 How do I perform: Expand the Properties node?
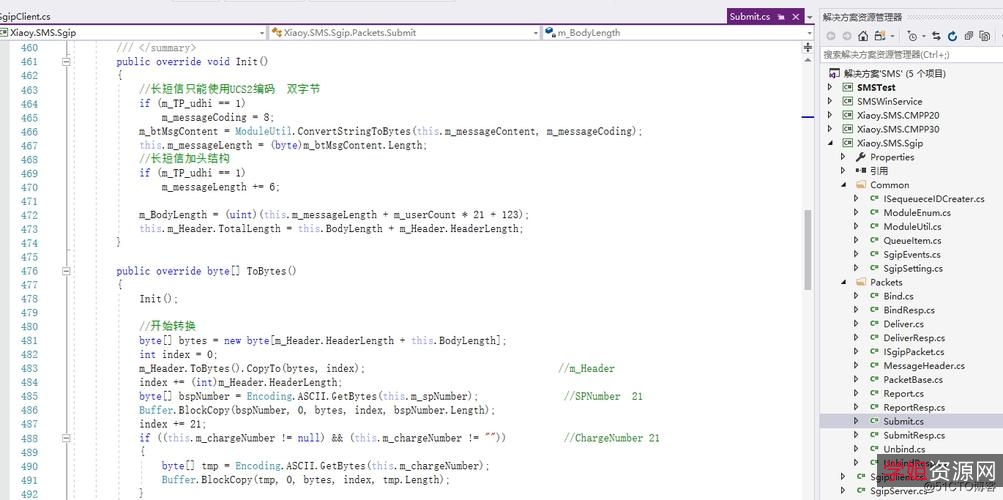click(844, 157)
